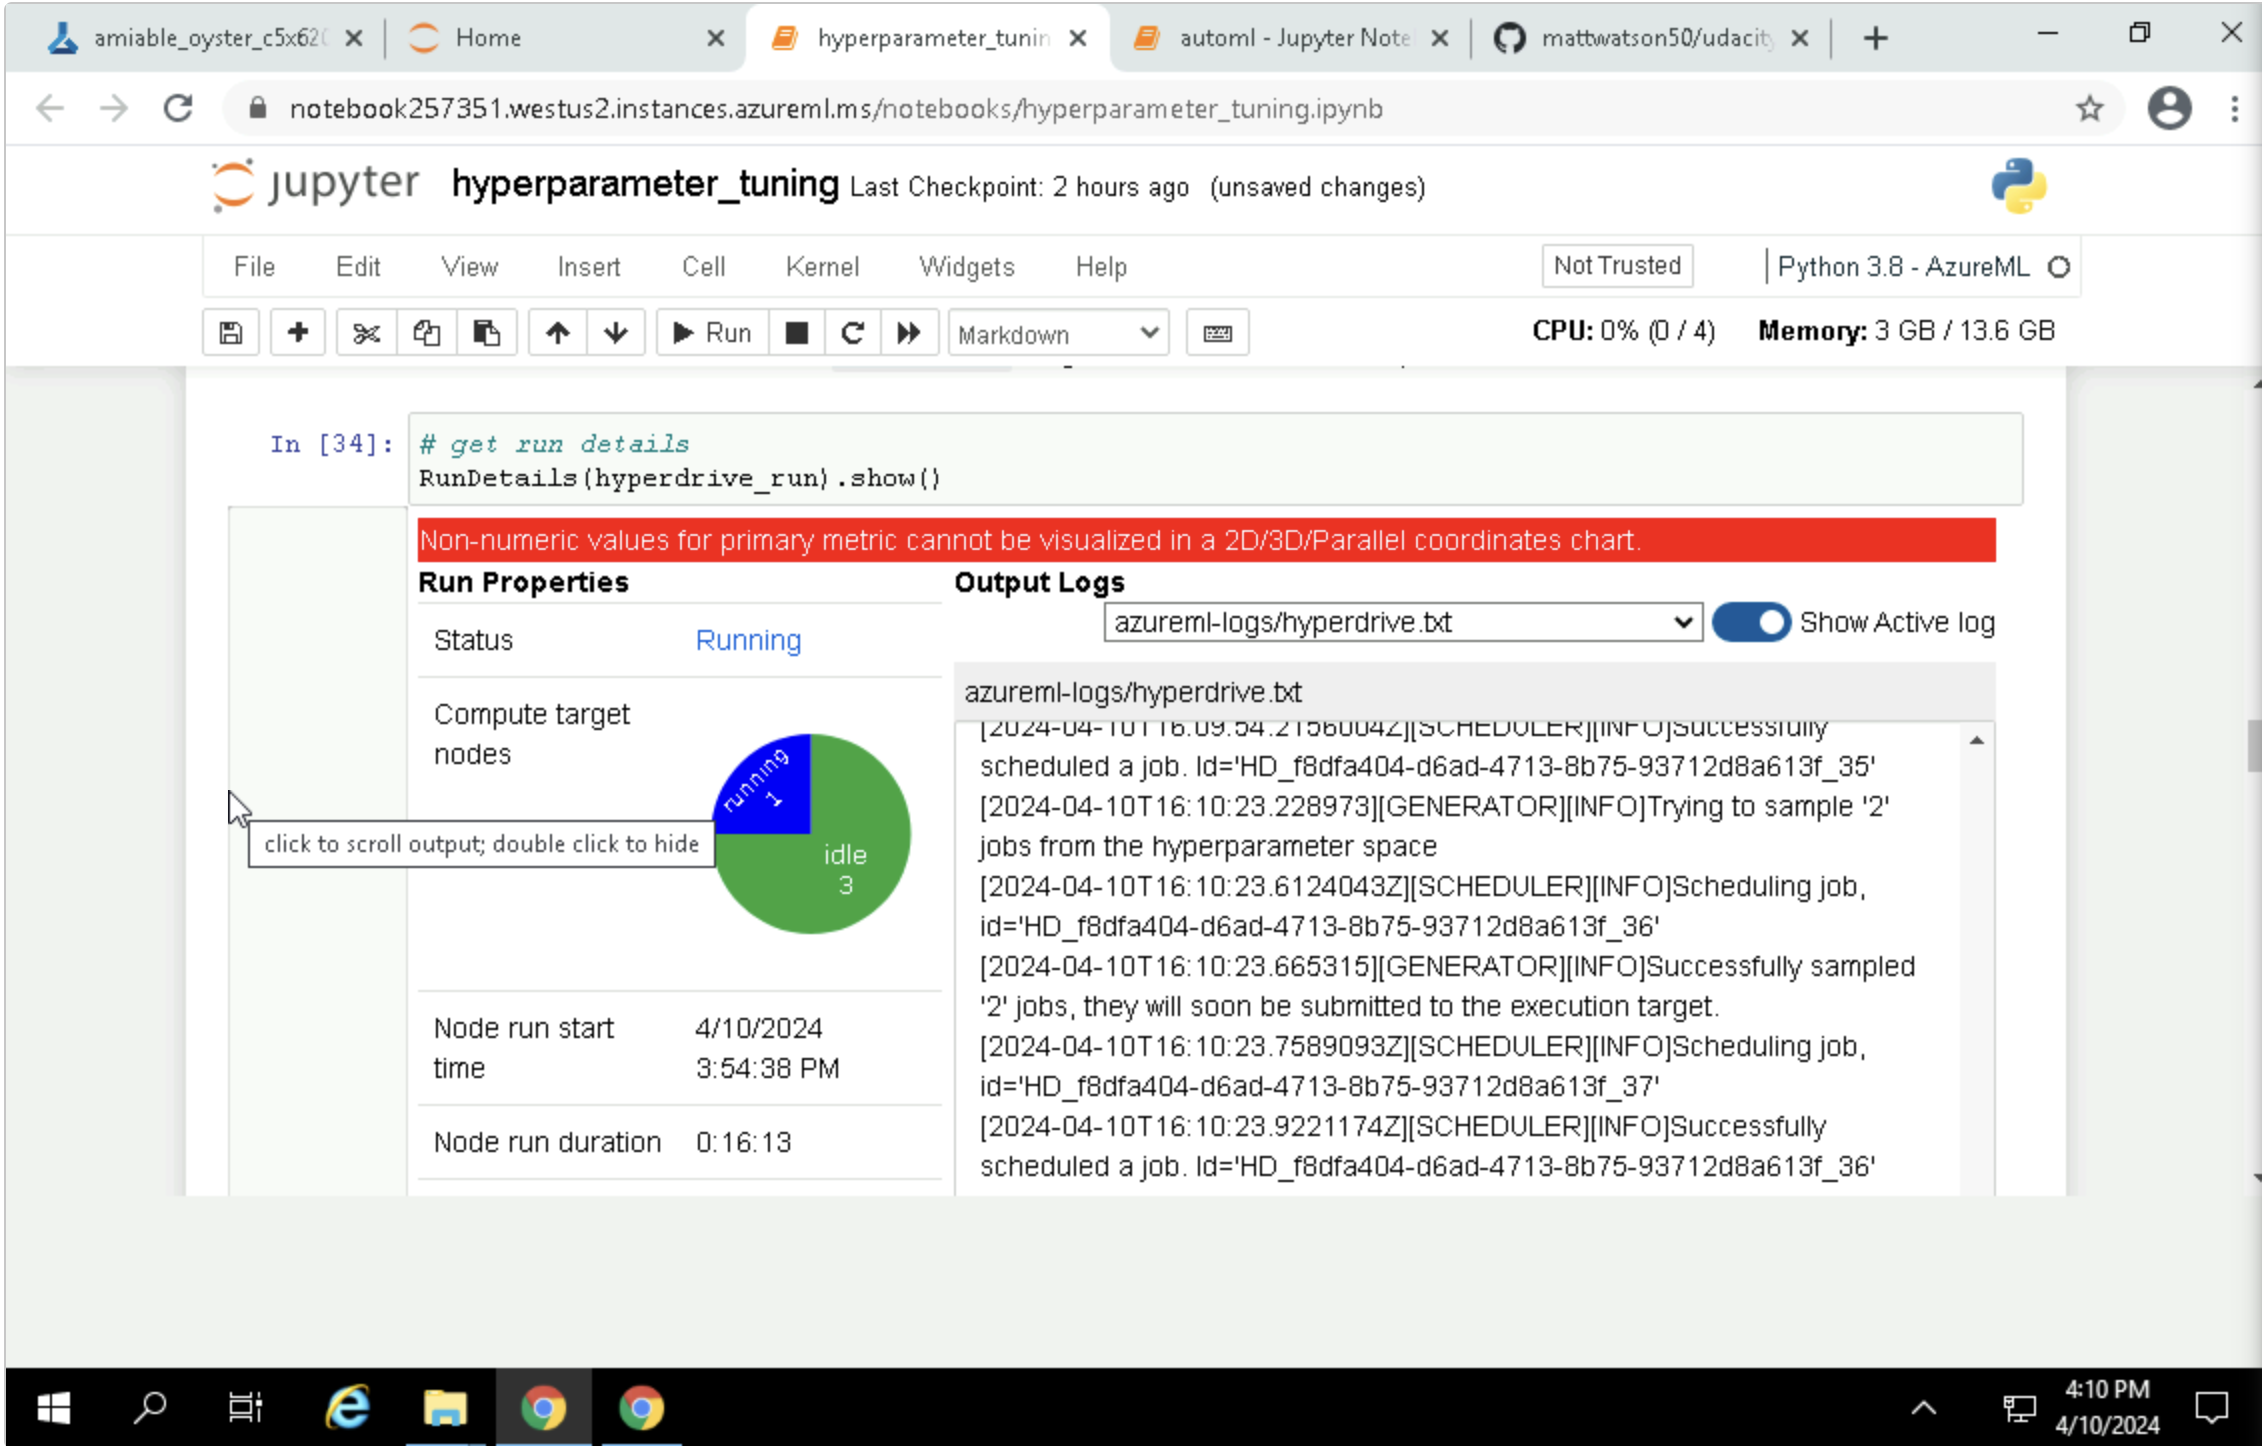Click the Not Trusted button
This screenshot has height=1446, width=2262.
1616,266
